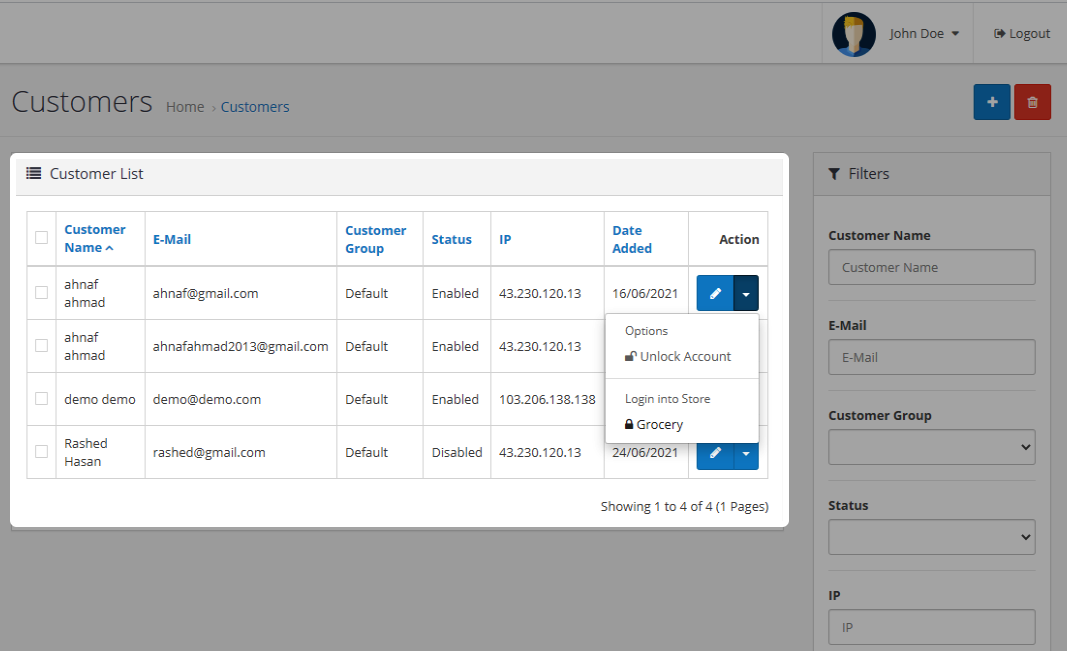Viewport: 1067px width, 651px height.
Task: Click the blue add customer plus button
Action: click(x=991, y=102)
